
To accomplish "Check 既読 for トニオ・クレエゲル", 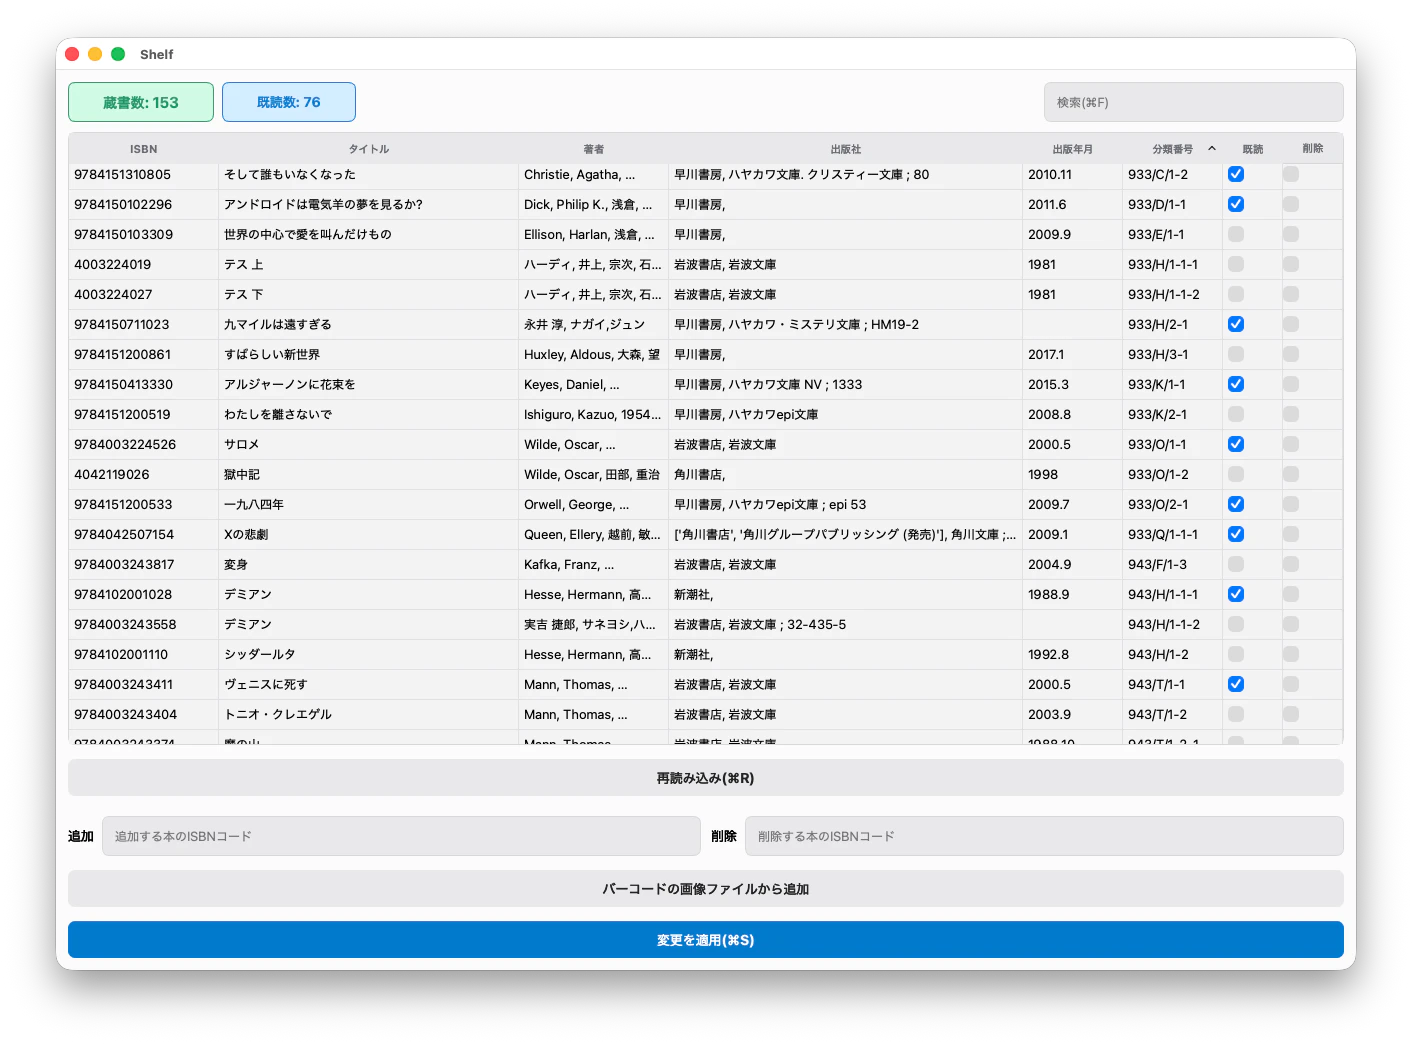I will click(x=1236, y=714).
